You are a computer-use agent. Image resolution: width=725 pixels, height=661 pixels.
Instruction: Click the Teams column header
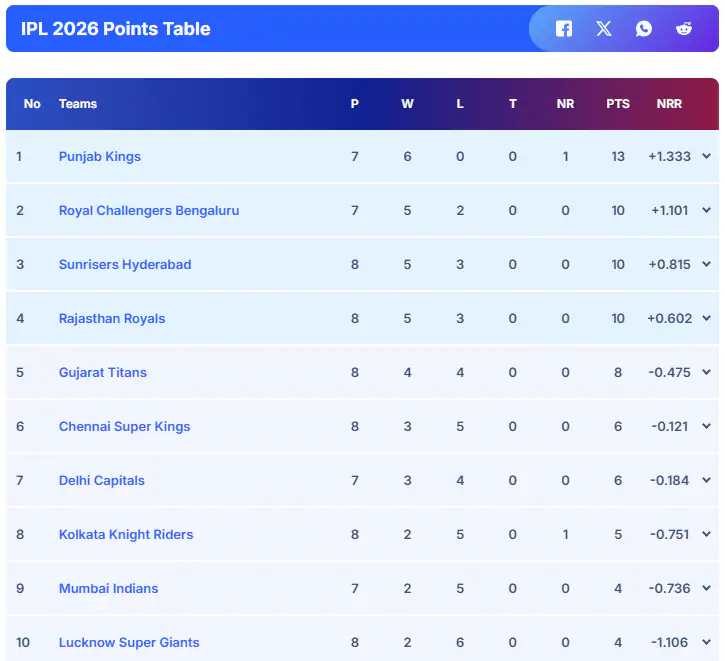pyautogui.click(x=78, y=104)
